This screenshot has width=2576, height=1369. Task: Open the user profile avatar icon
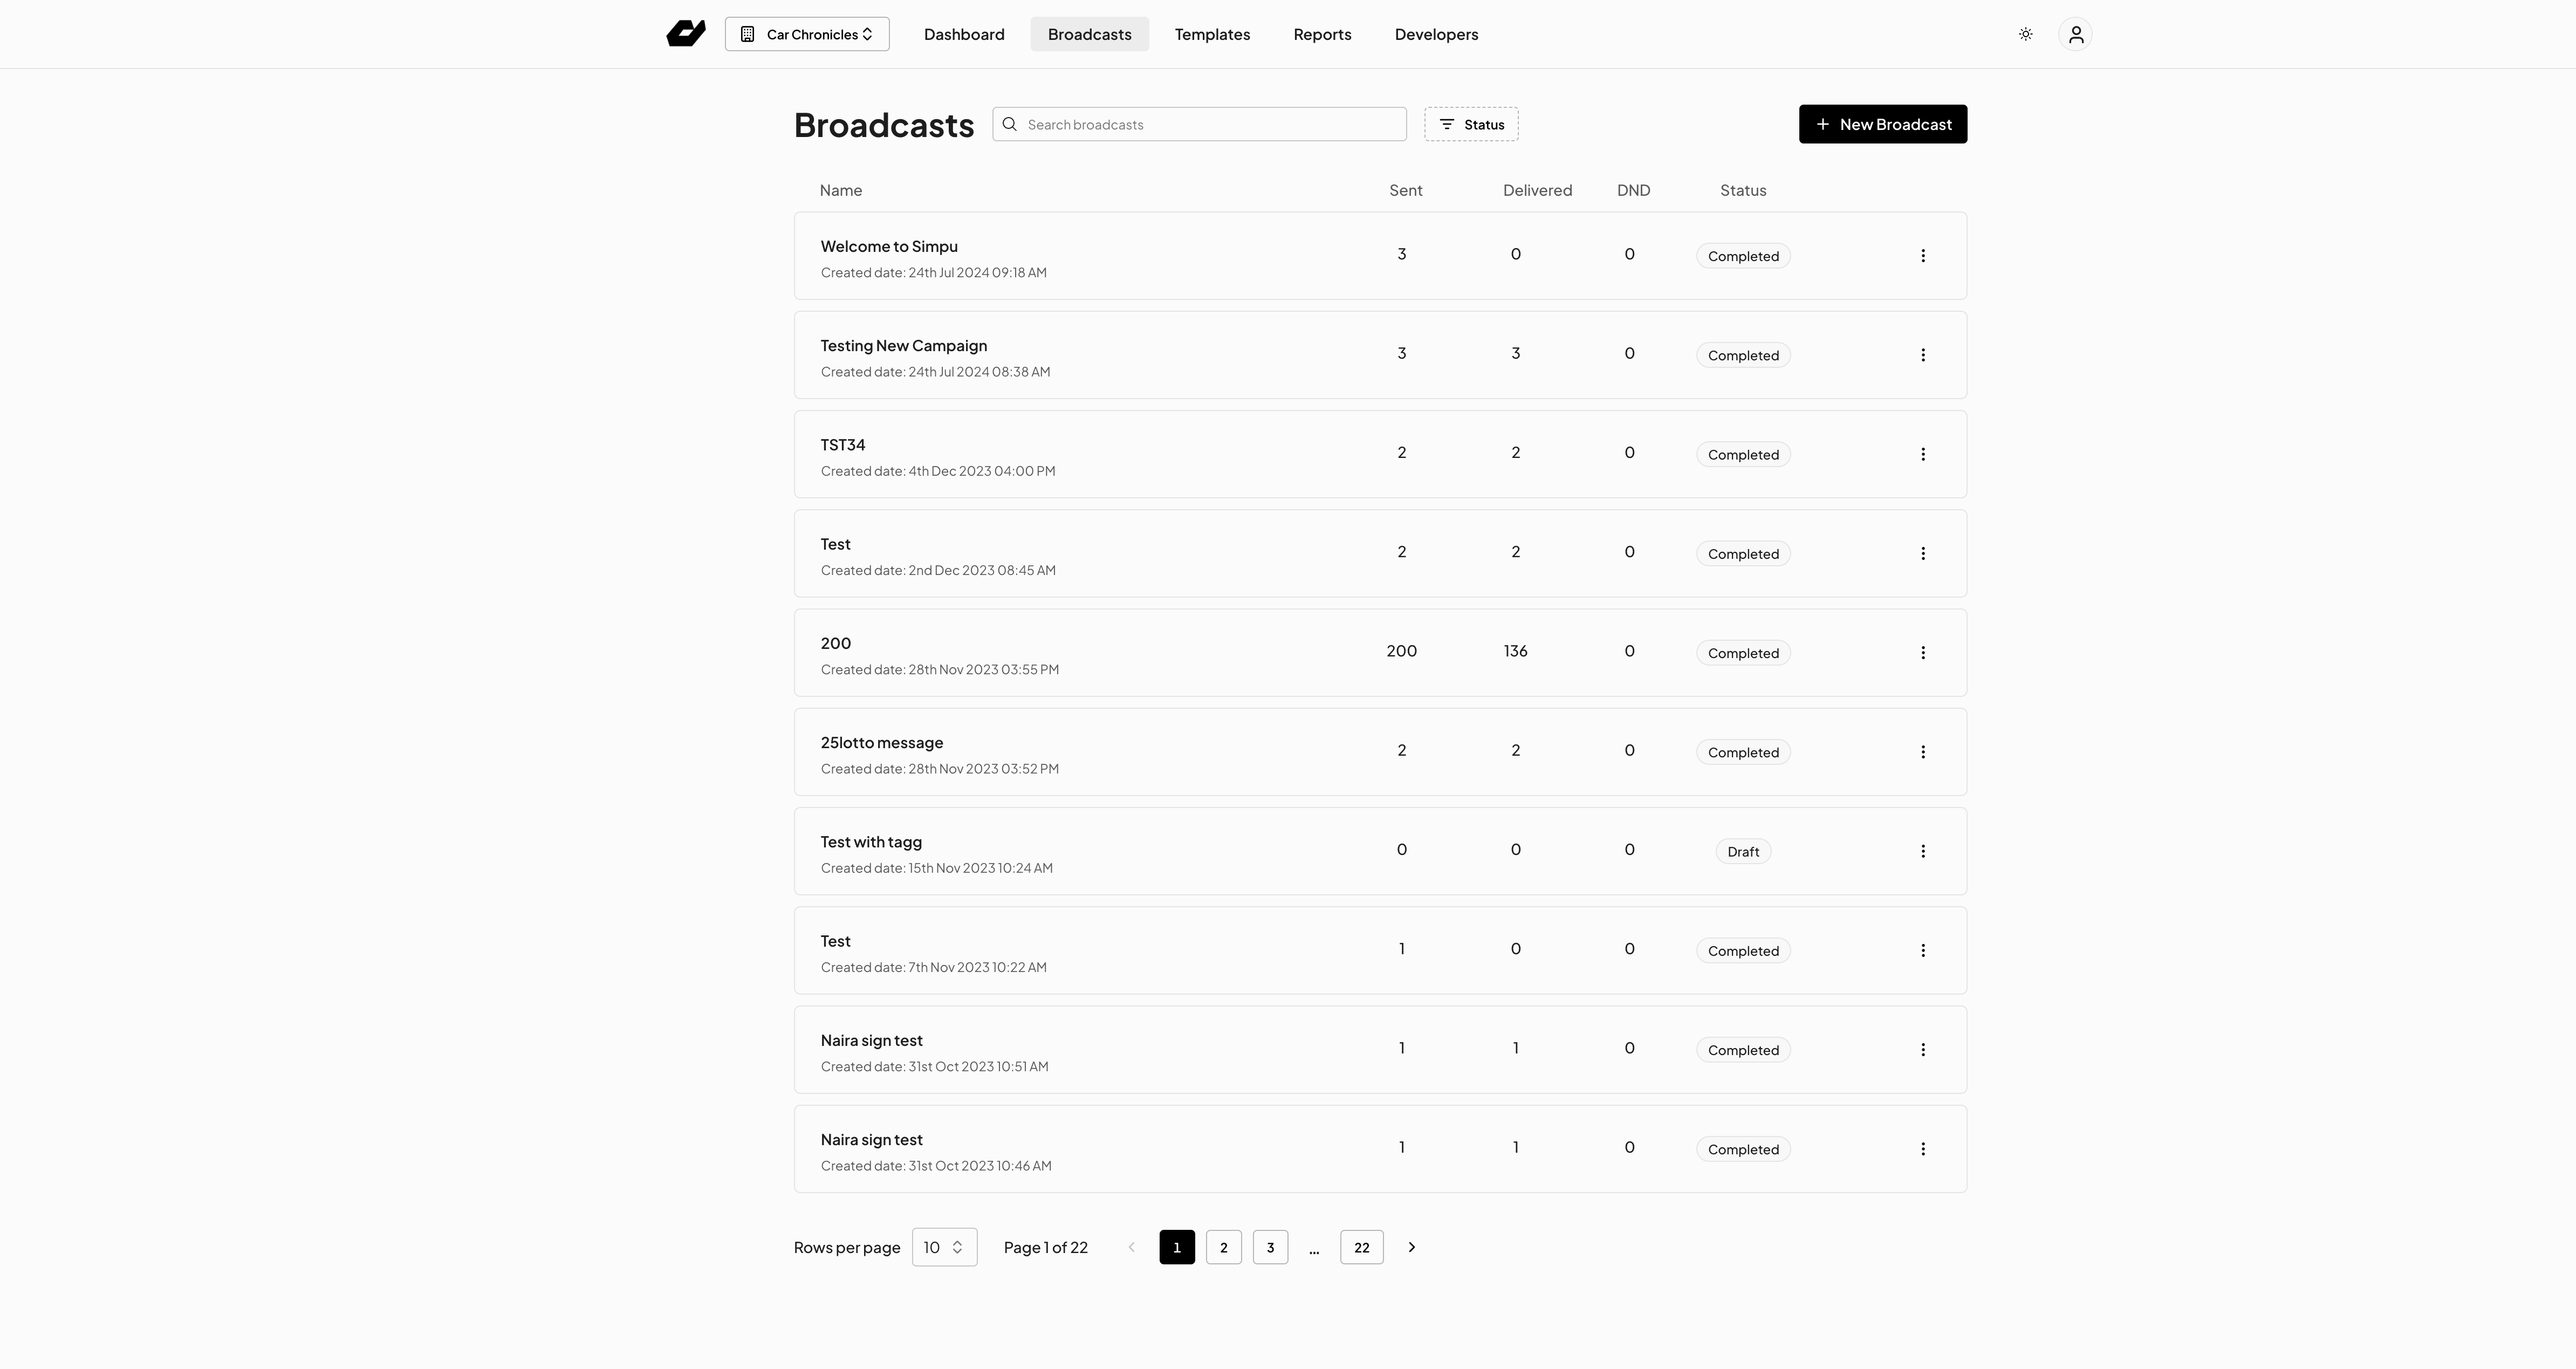2075,34
